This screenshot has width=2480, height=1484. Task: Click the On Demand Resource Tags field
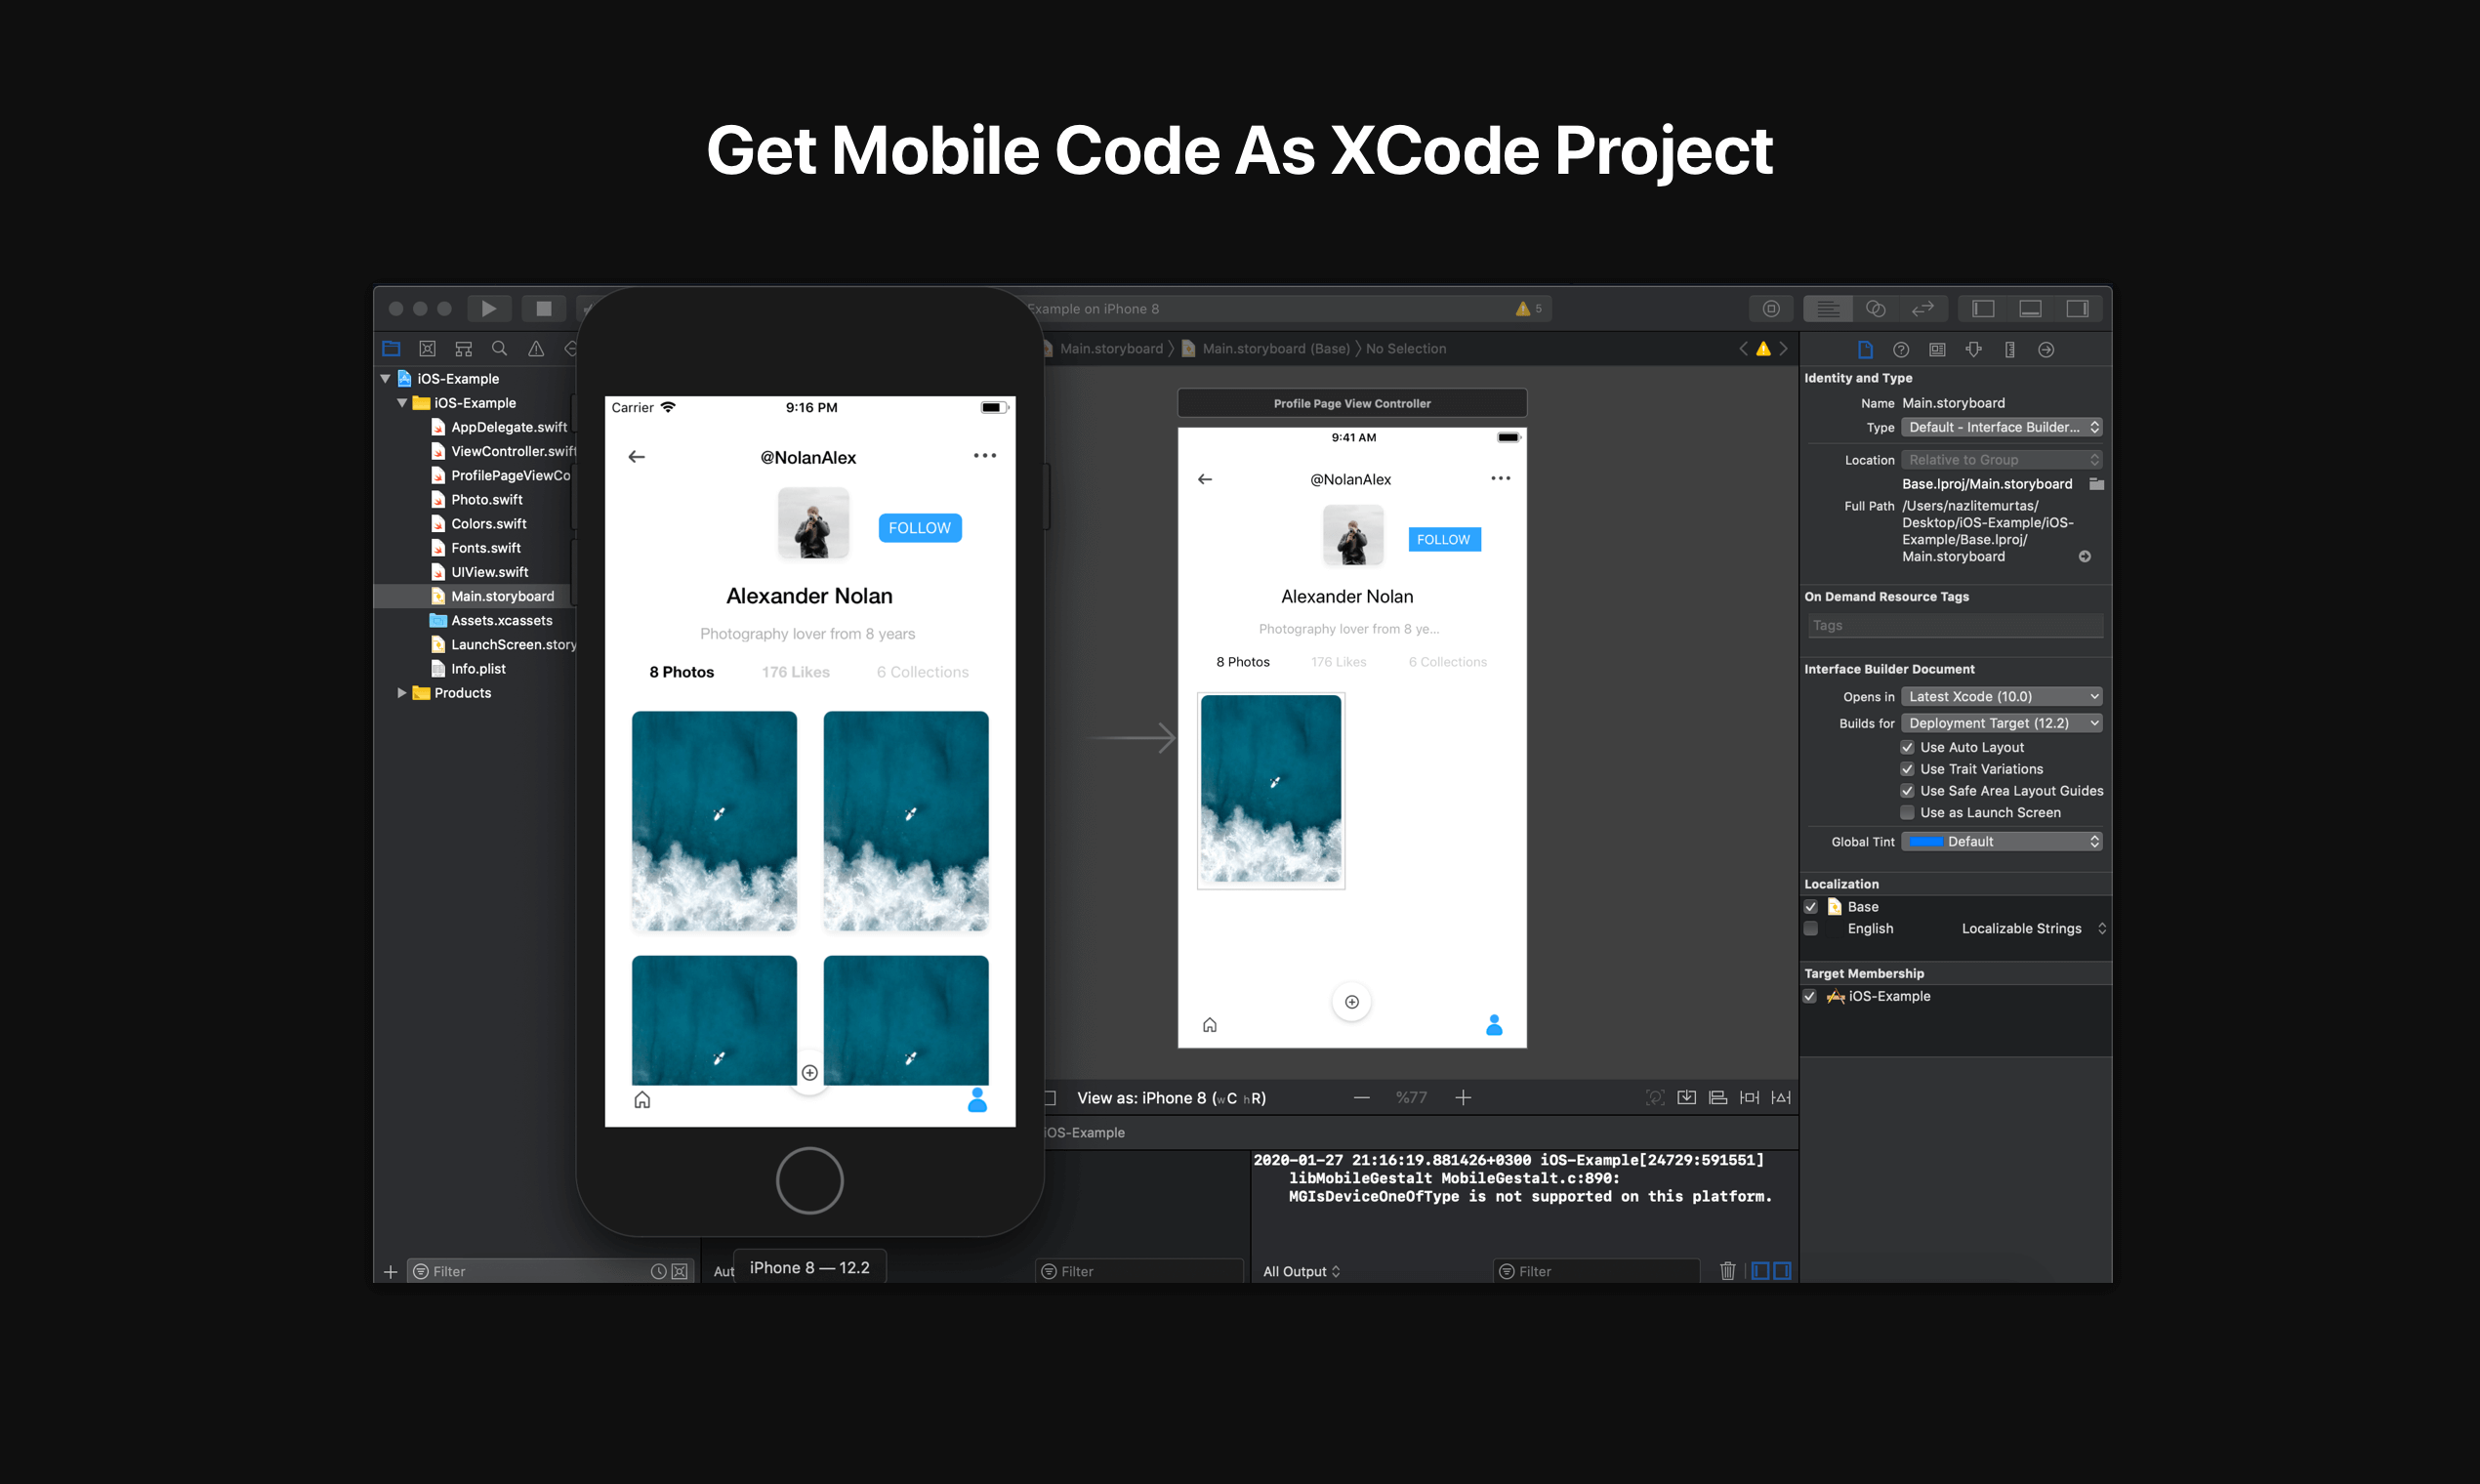tap(1955, 626)
